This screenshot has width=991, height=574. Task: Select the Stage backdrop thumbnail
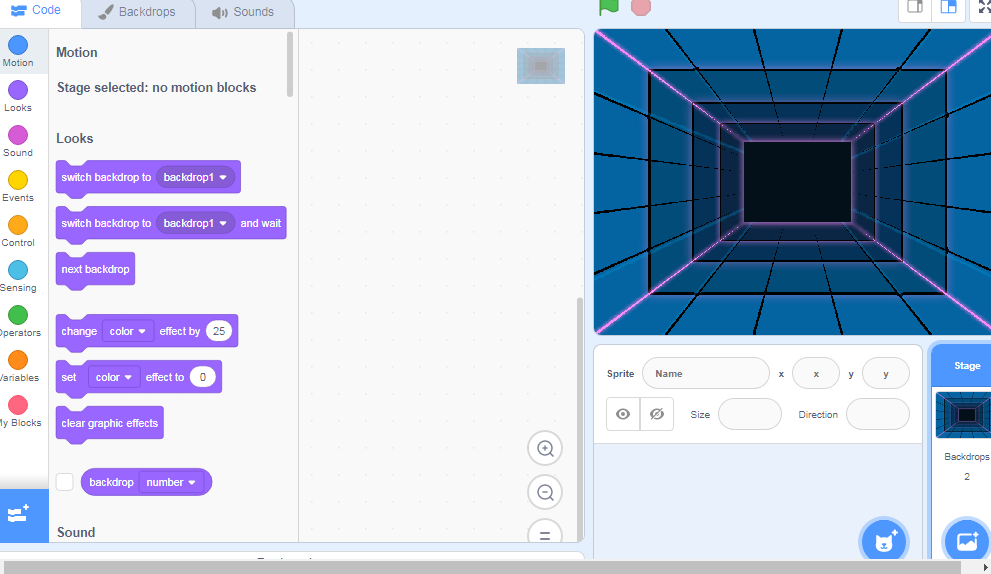[x=964, y=415]
